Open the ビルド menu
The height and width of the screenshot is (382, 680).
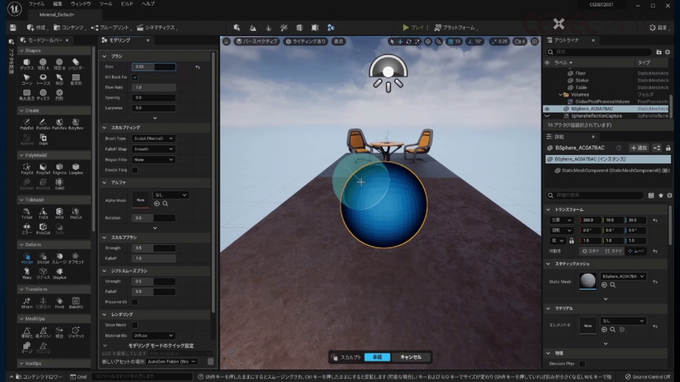click(x=127, y=4)
